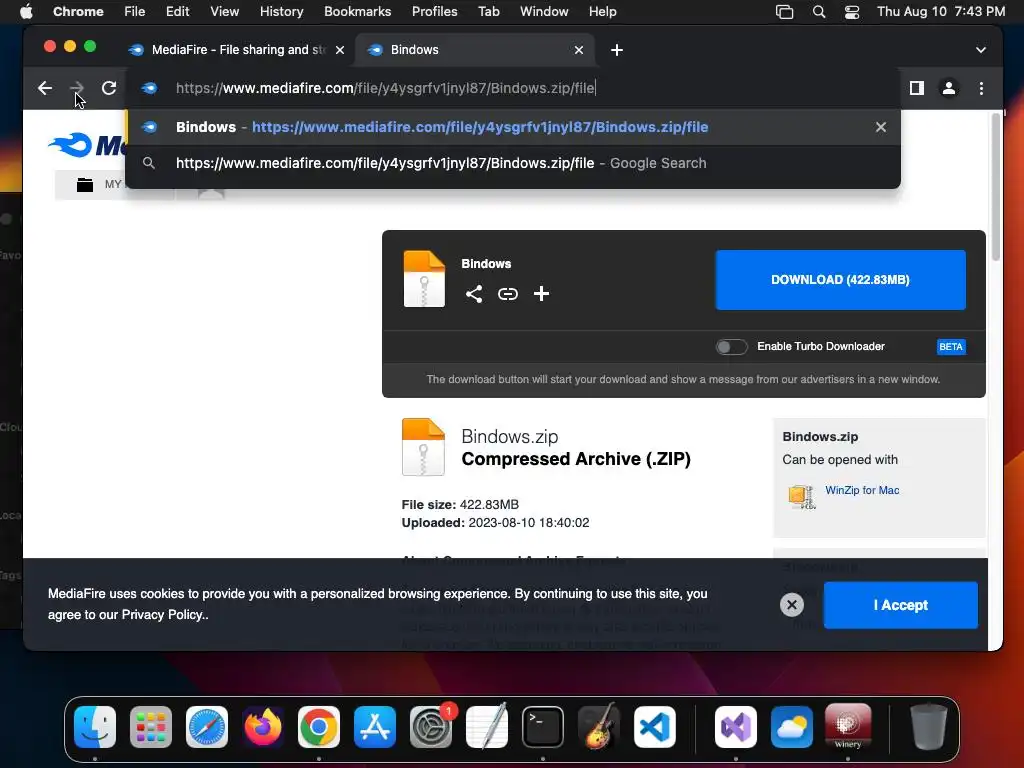Open TextEdit from the Dock

pos(487,727)
